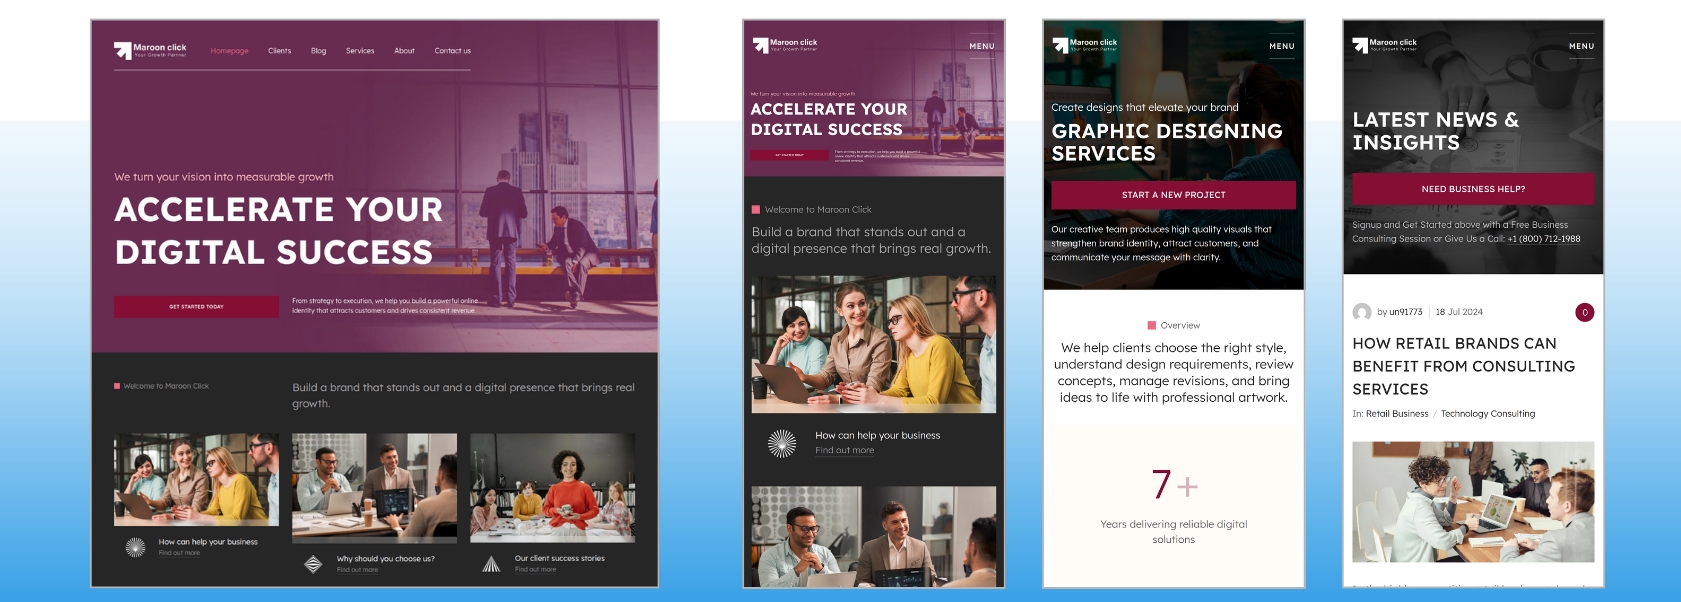Expand MENU on the Graphic Designing Services page
Screen dimensions: 1681x602
(x=1282, y=46)
